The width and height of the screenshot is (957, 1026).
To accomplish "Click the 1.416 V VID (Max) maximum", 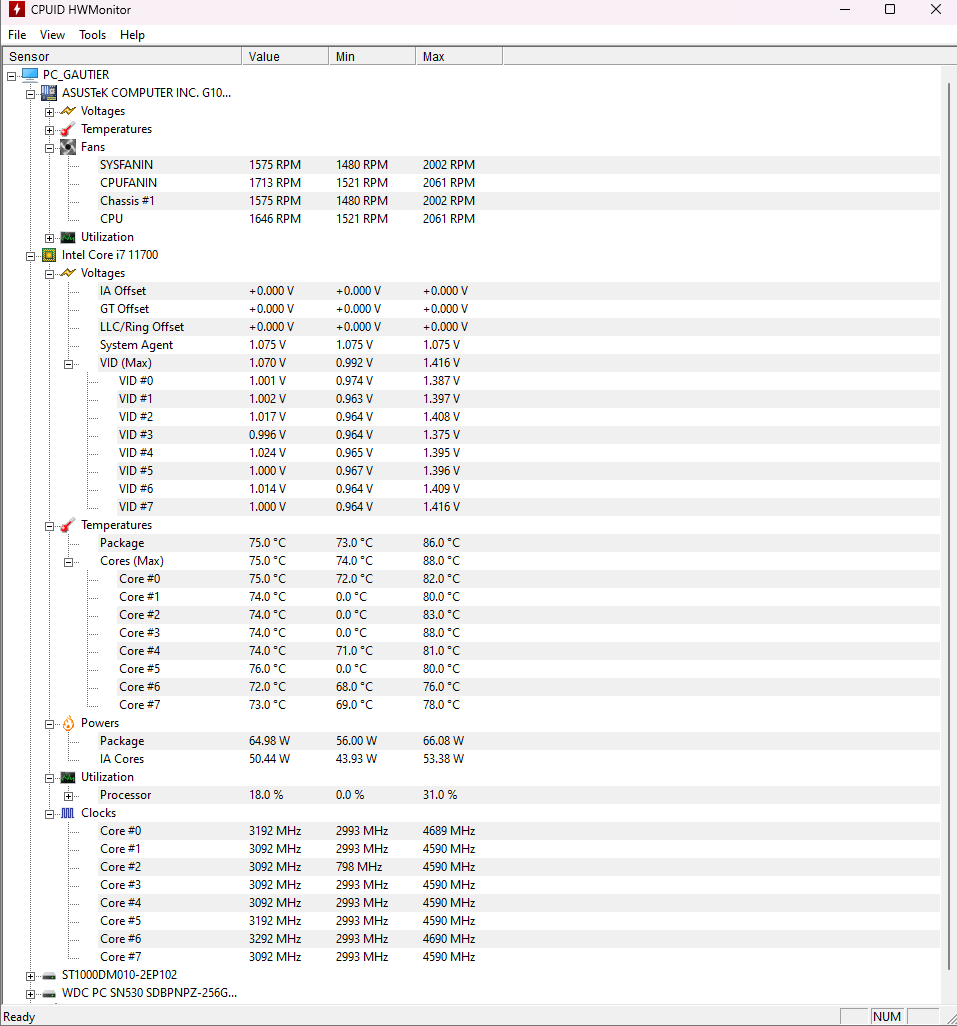I will click(441, 363).
